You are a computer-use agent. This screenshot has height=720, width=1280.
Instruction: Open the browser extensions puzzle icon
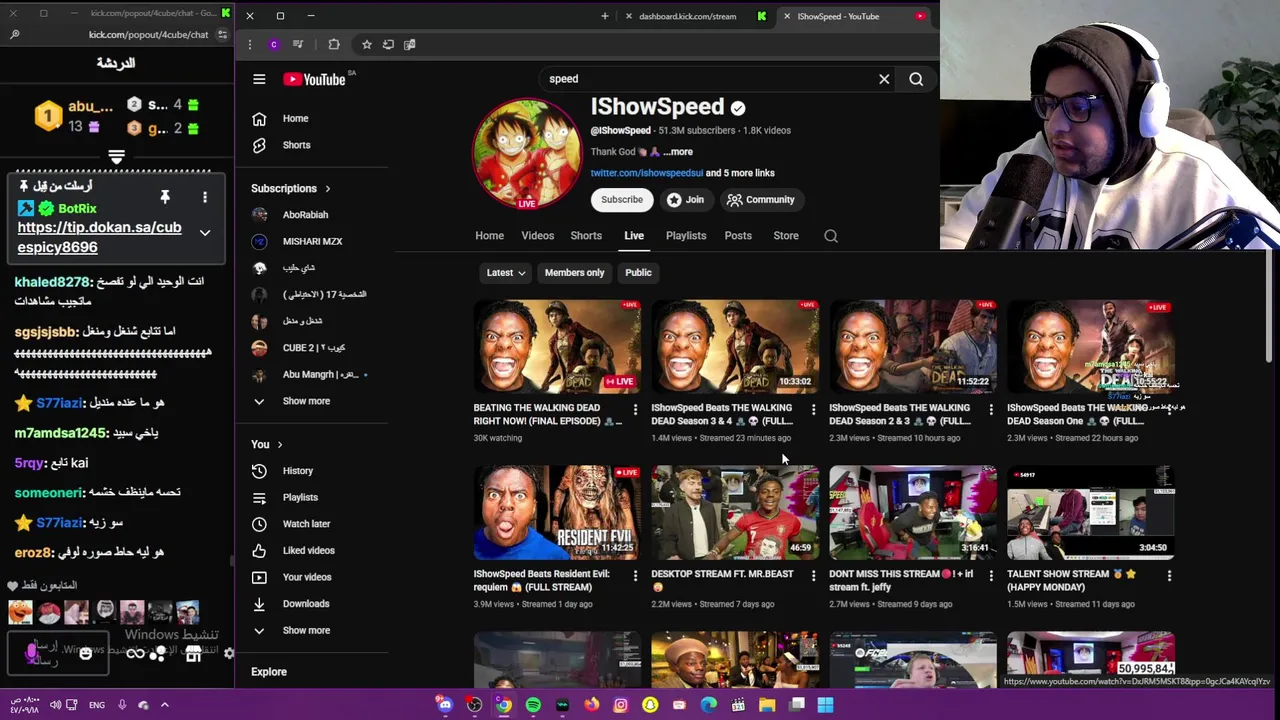coord(334,44)
